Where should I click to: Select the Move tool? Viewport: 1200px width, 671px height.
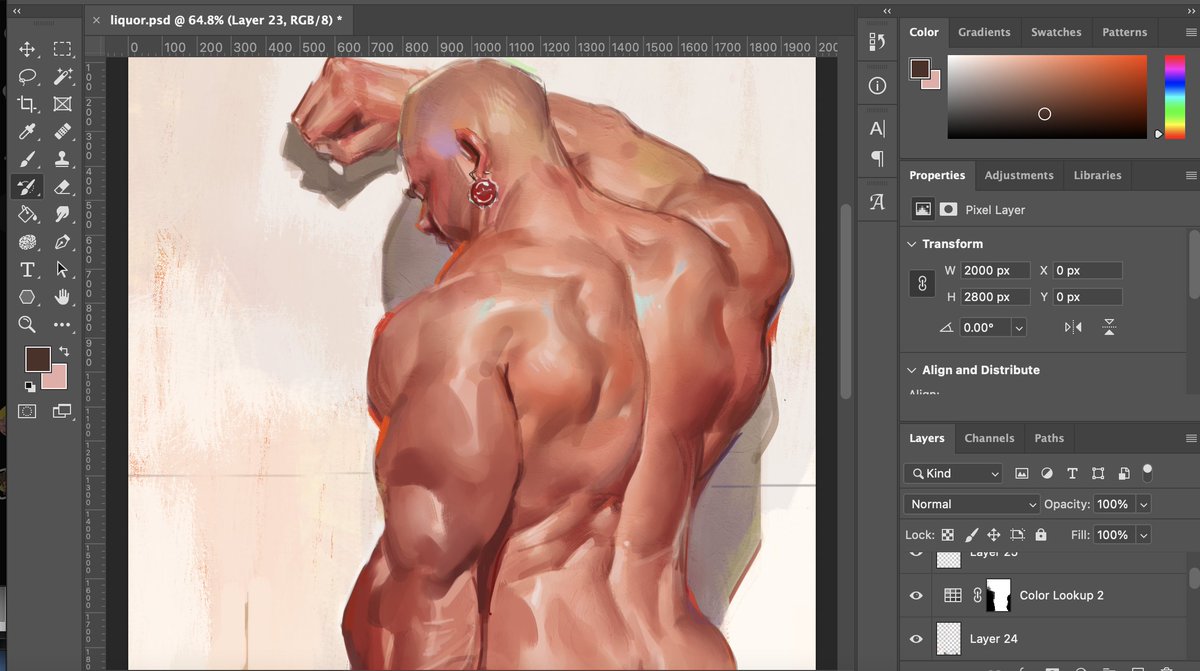(27, 49)
